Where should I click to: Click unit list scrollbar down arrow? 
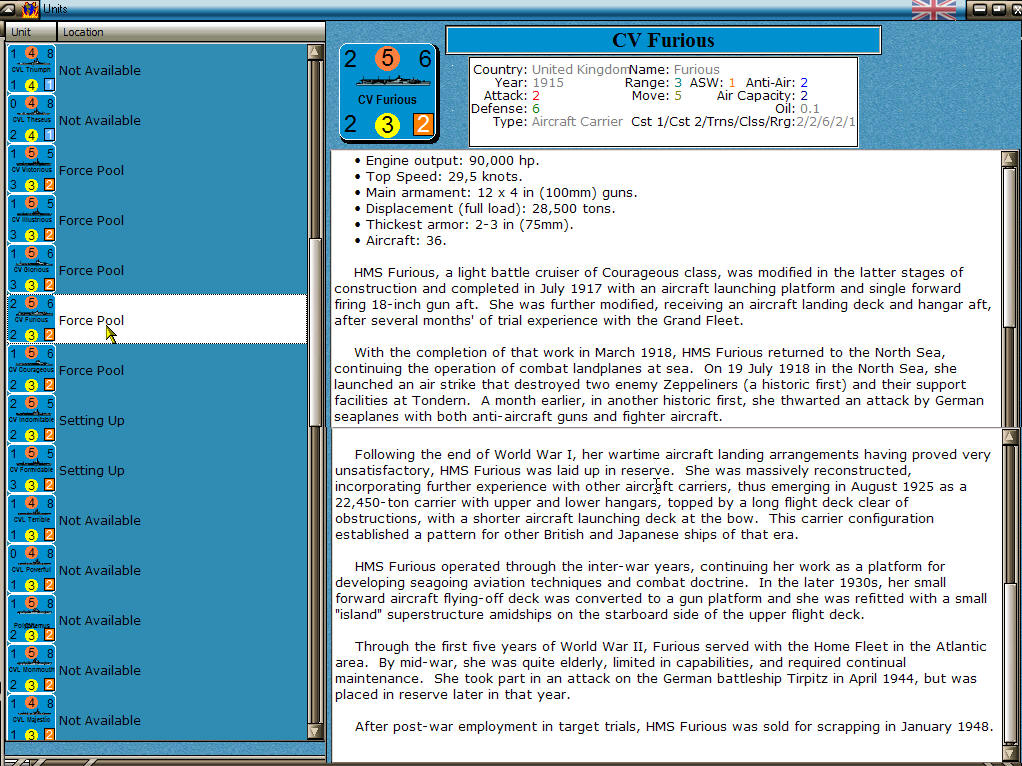315,732
